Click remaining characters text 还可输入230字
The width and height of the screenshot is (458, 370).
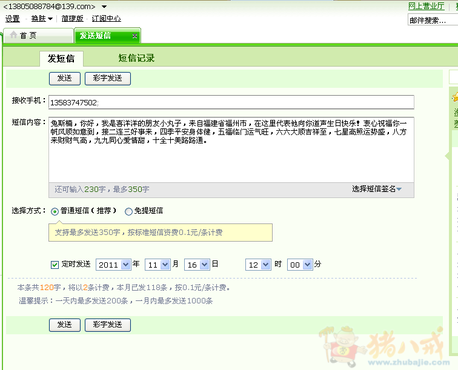click(80, 189)
